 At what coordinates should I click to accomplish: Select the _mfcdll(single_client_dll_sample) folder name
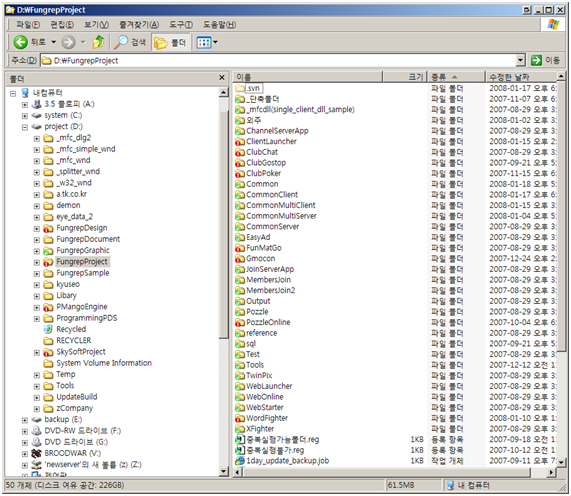point(300,110)
